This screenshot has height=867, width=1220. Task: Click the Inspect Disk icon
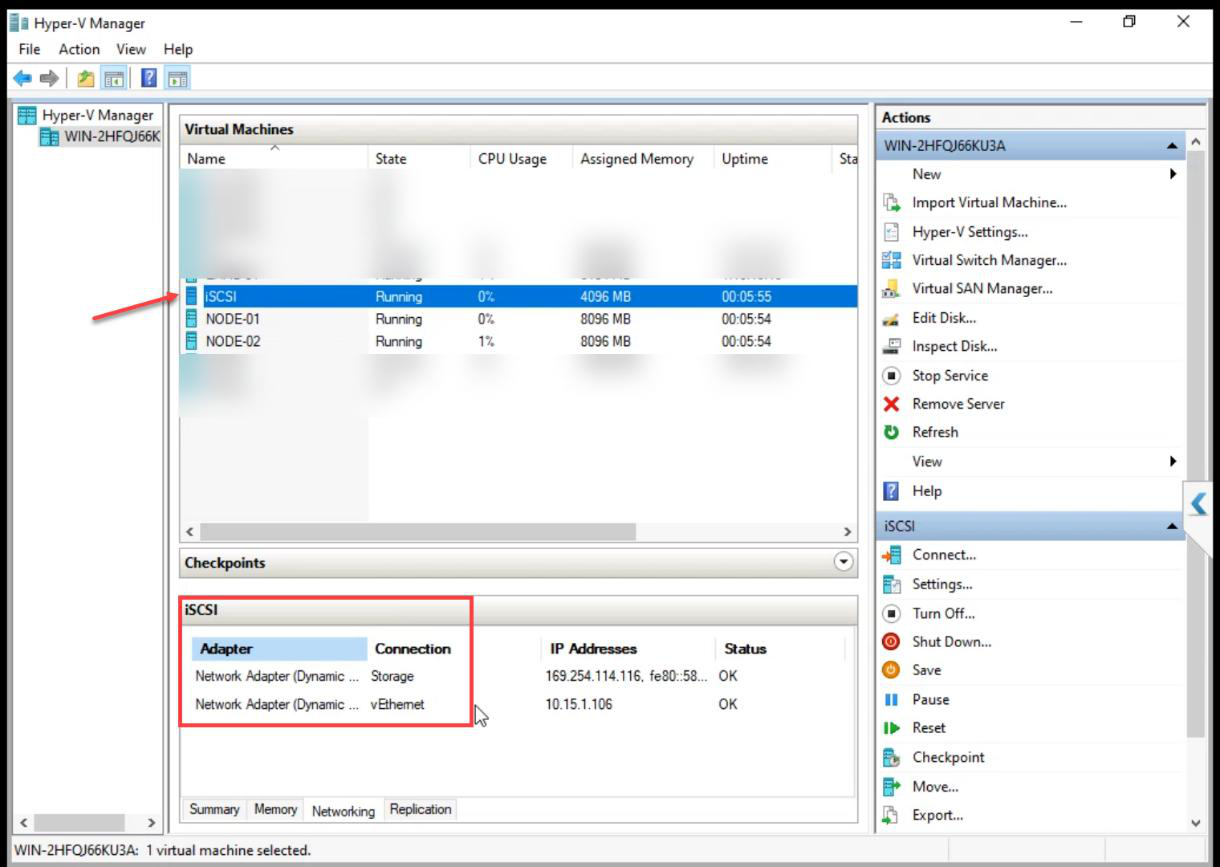click(891, 347)
